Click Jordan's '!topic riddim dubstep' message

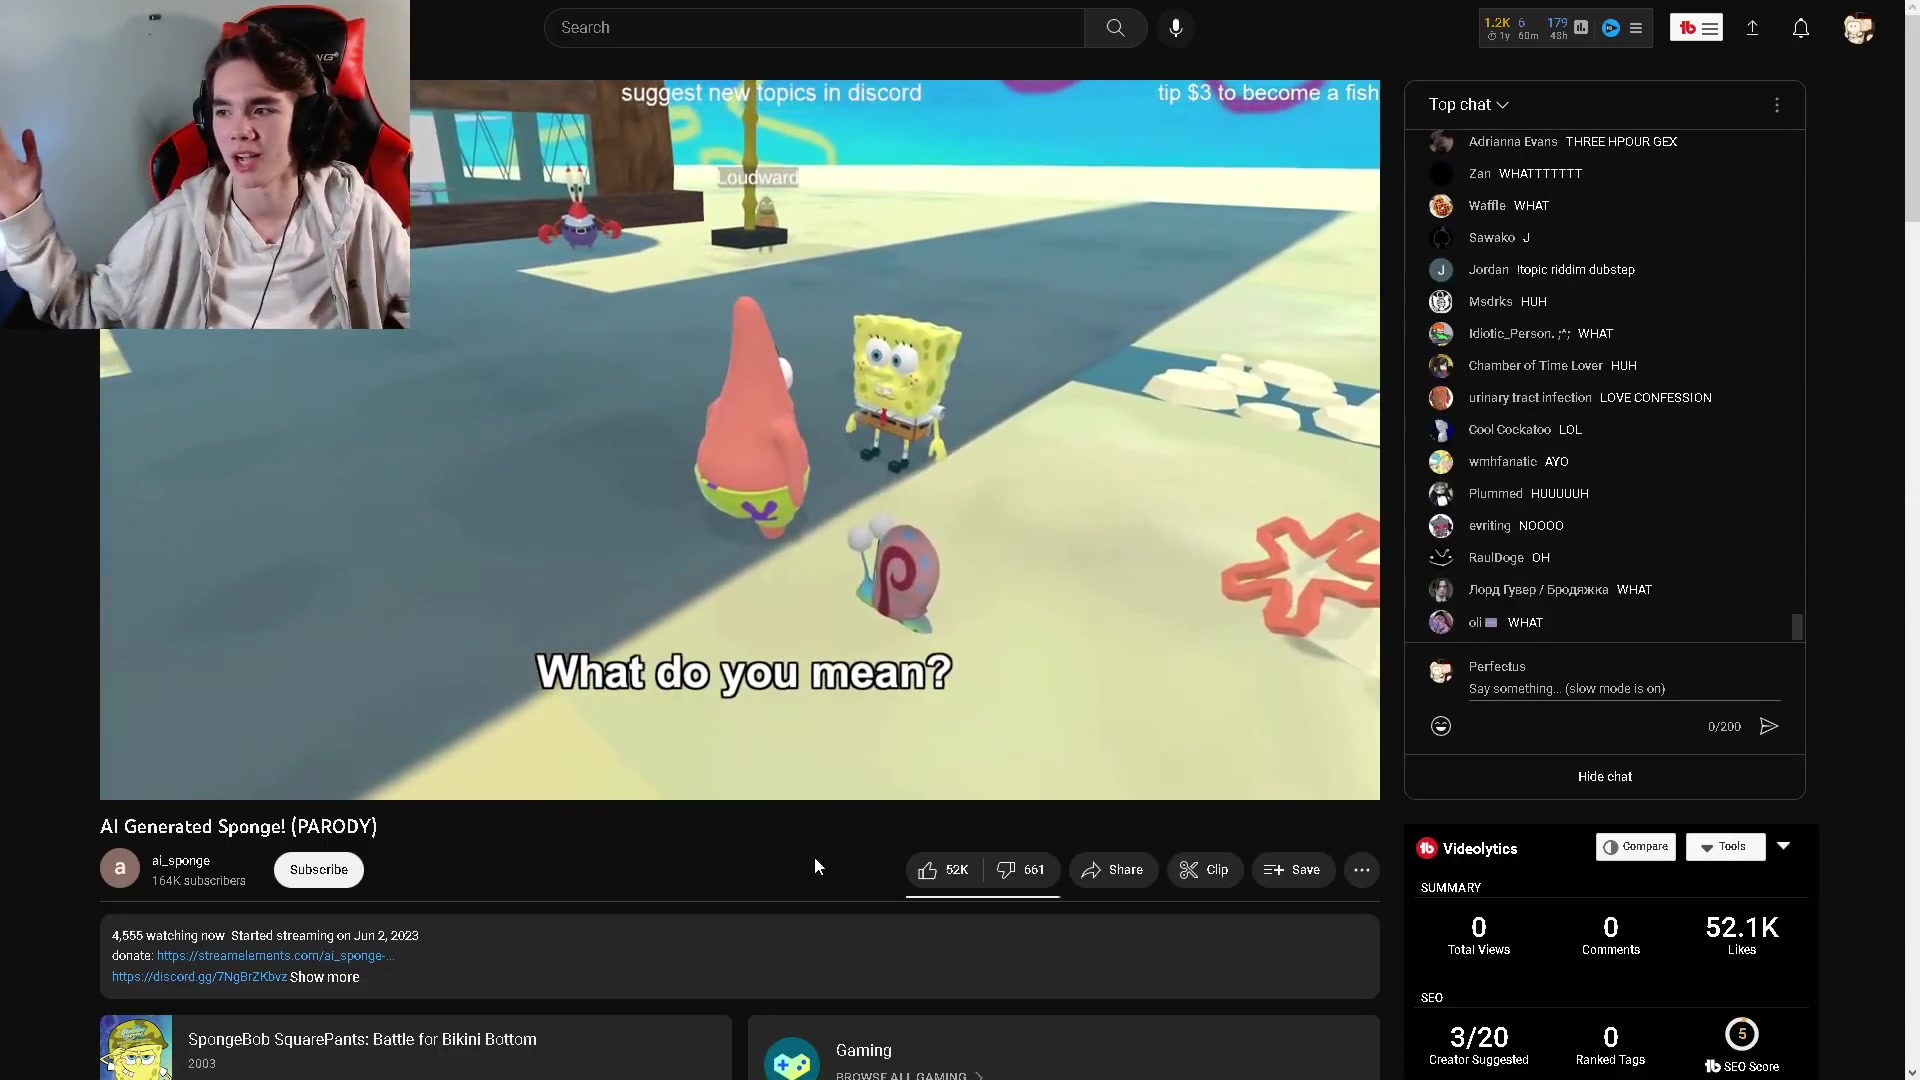pyautogui.click(x=1576, y=270)
